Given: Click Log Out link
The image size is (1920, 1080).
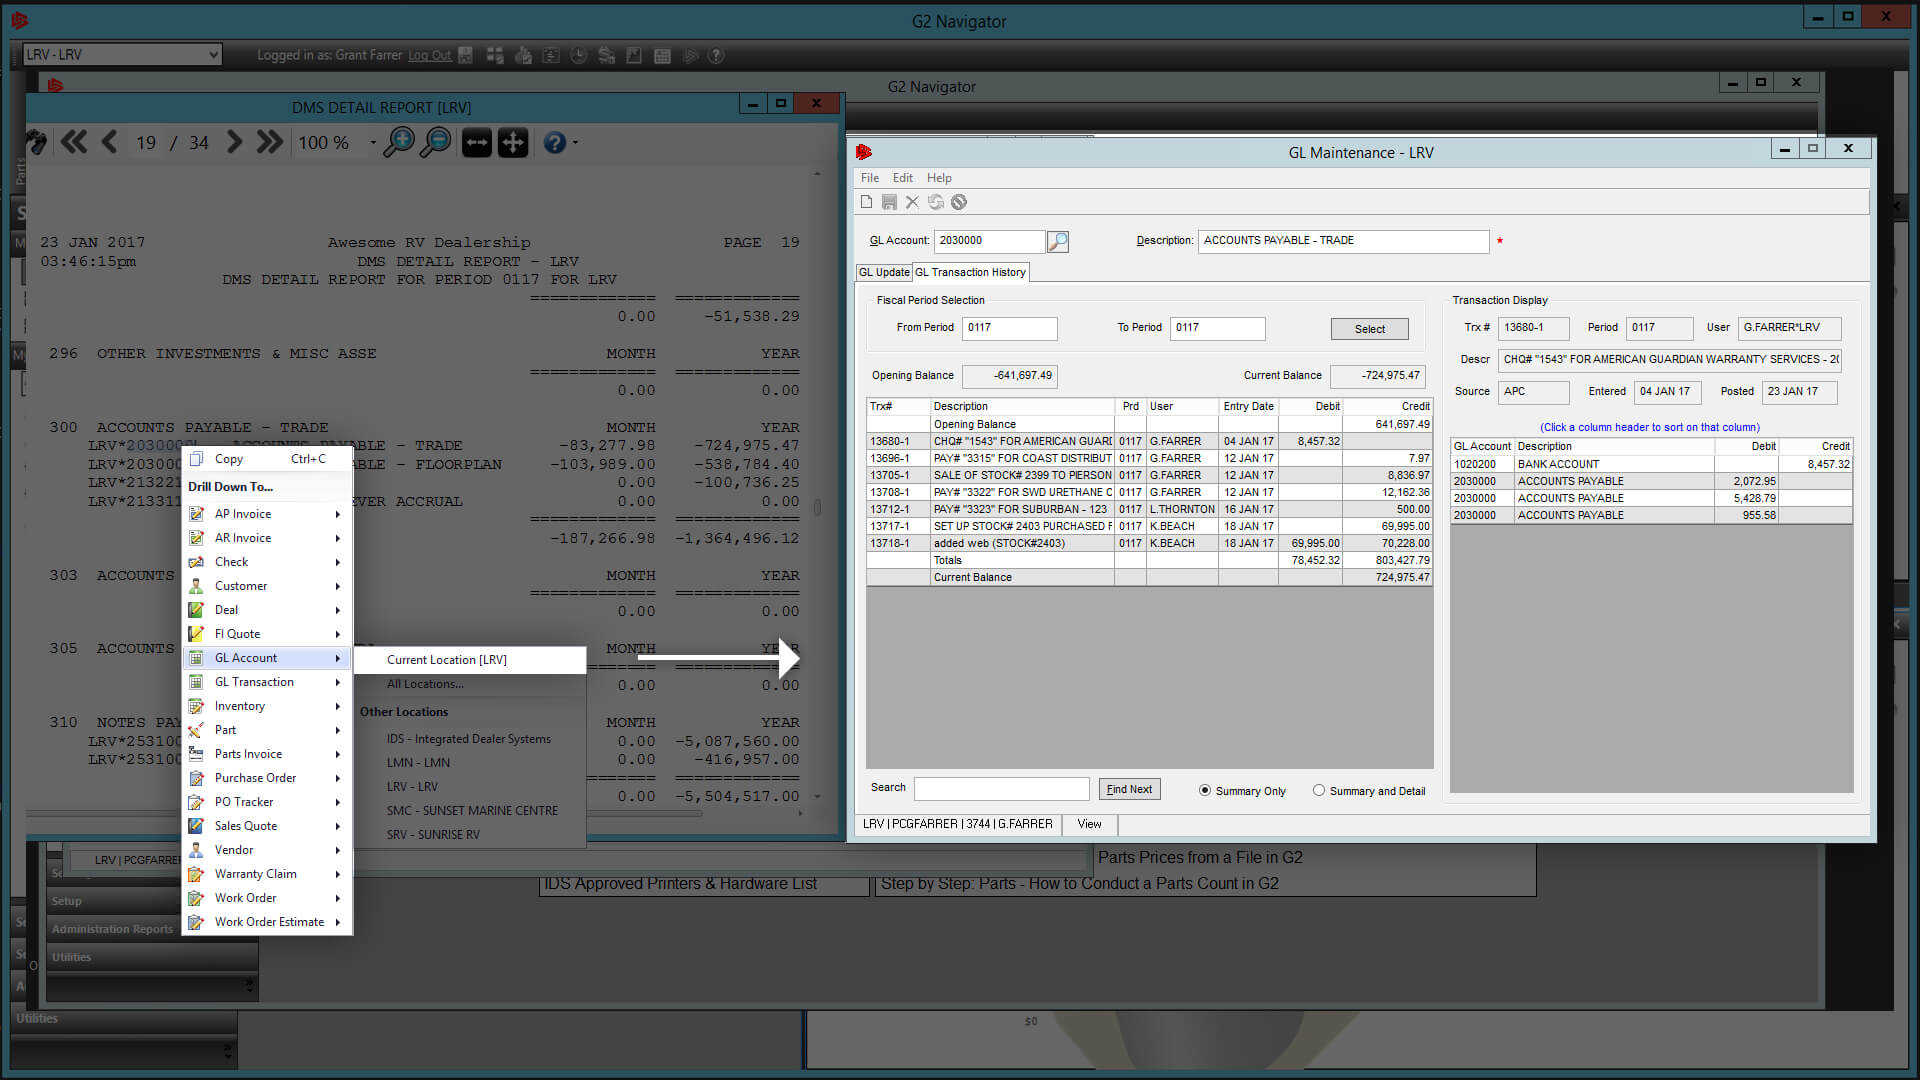Looking at the screenshot, I should click(x=429, y=56).
